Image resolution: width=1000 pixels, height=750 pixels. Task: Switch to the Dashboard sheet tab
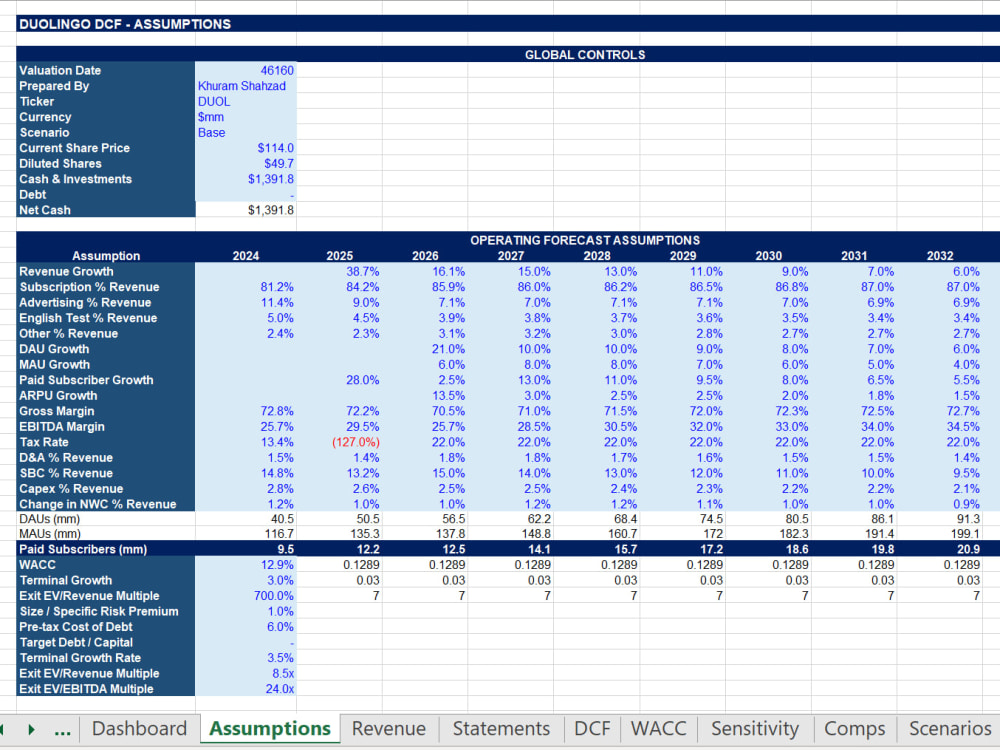click(139, 728)
